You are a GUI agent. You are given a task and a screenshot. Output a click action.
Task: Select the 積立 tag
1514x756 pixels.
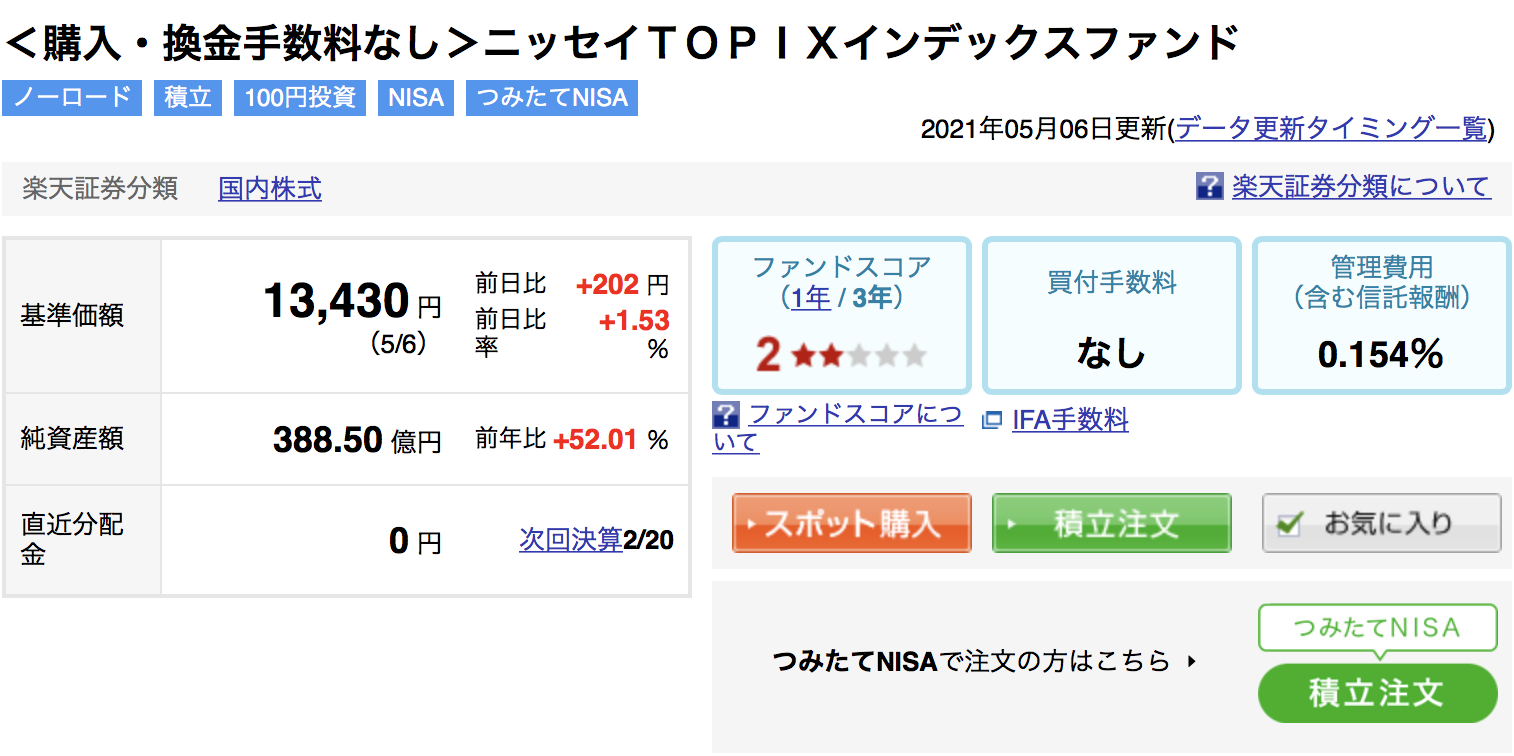(x=188, y=98)
